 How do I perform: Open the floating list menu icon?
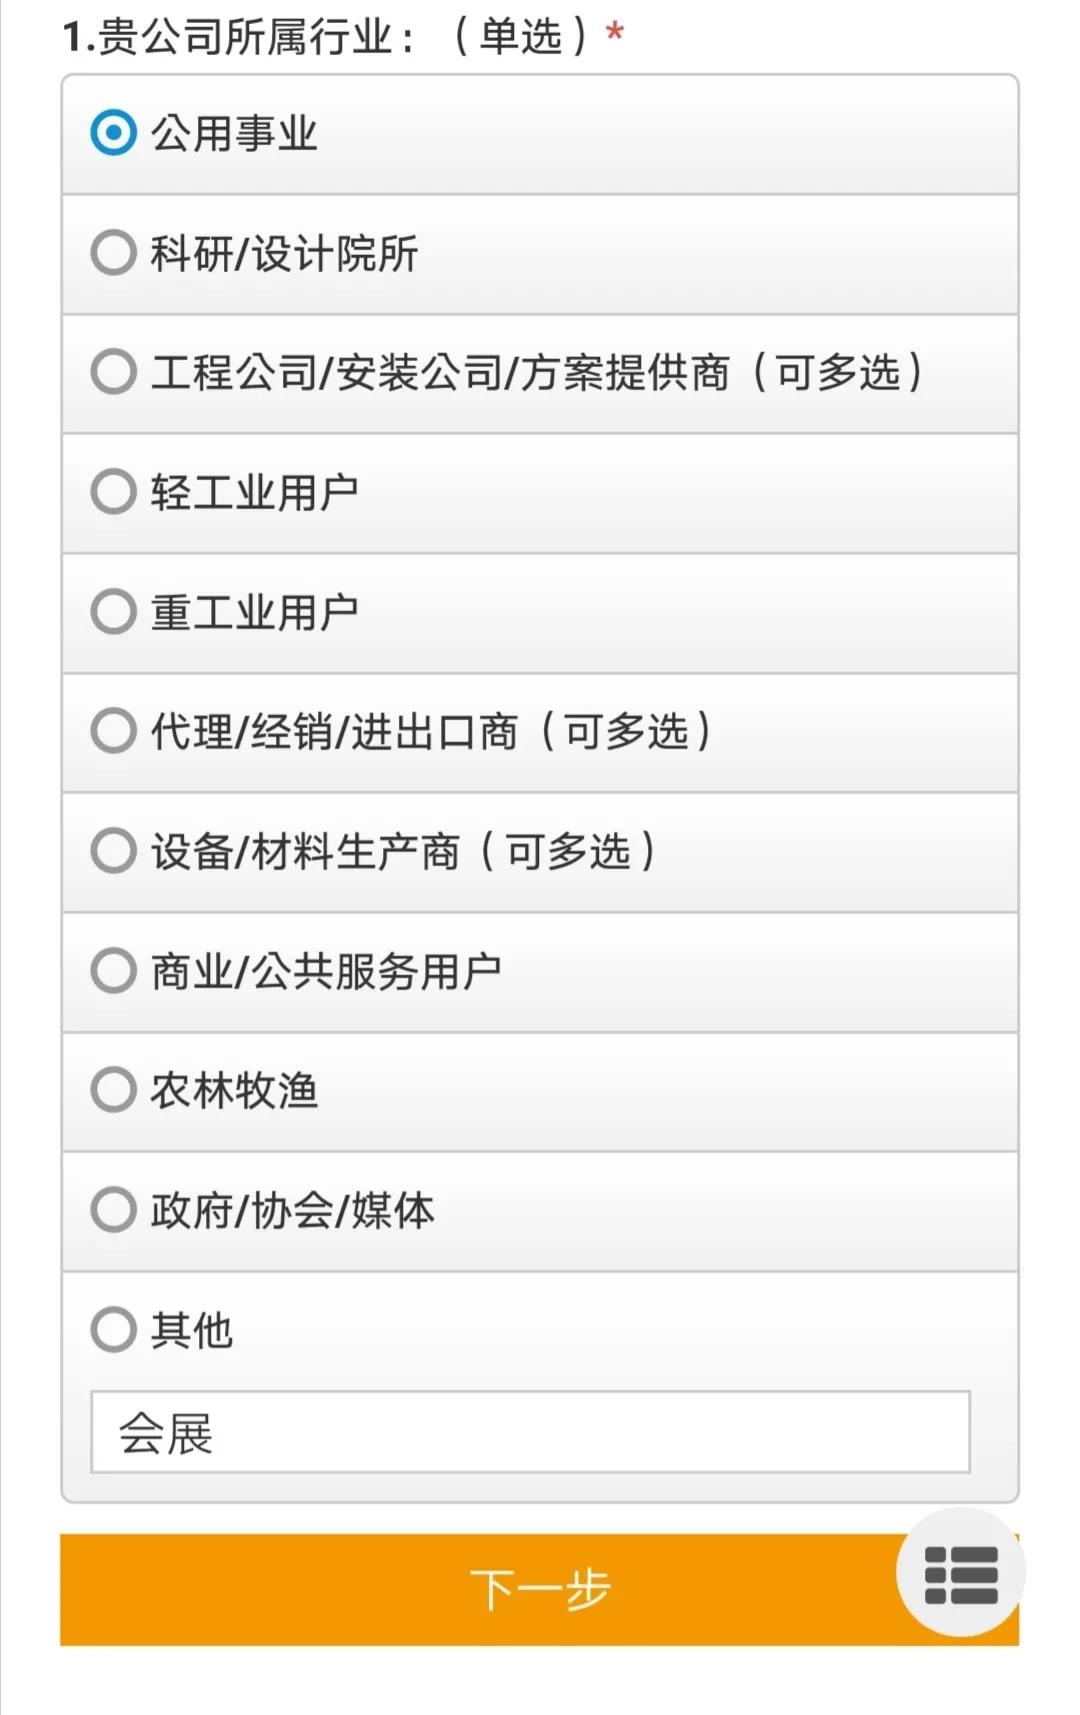[x=960, y=1573]
